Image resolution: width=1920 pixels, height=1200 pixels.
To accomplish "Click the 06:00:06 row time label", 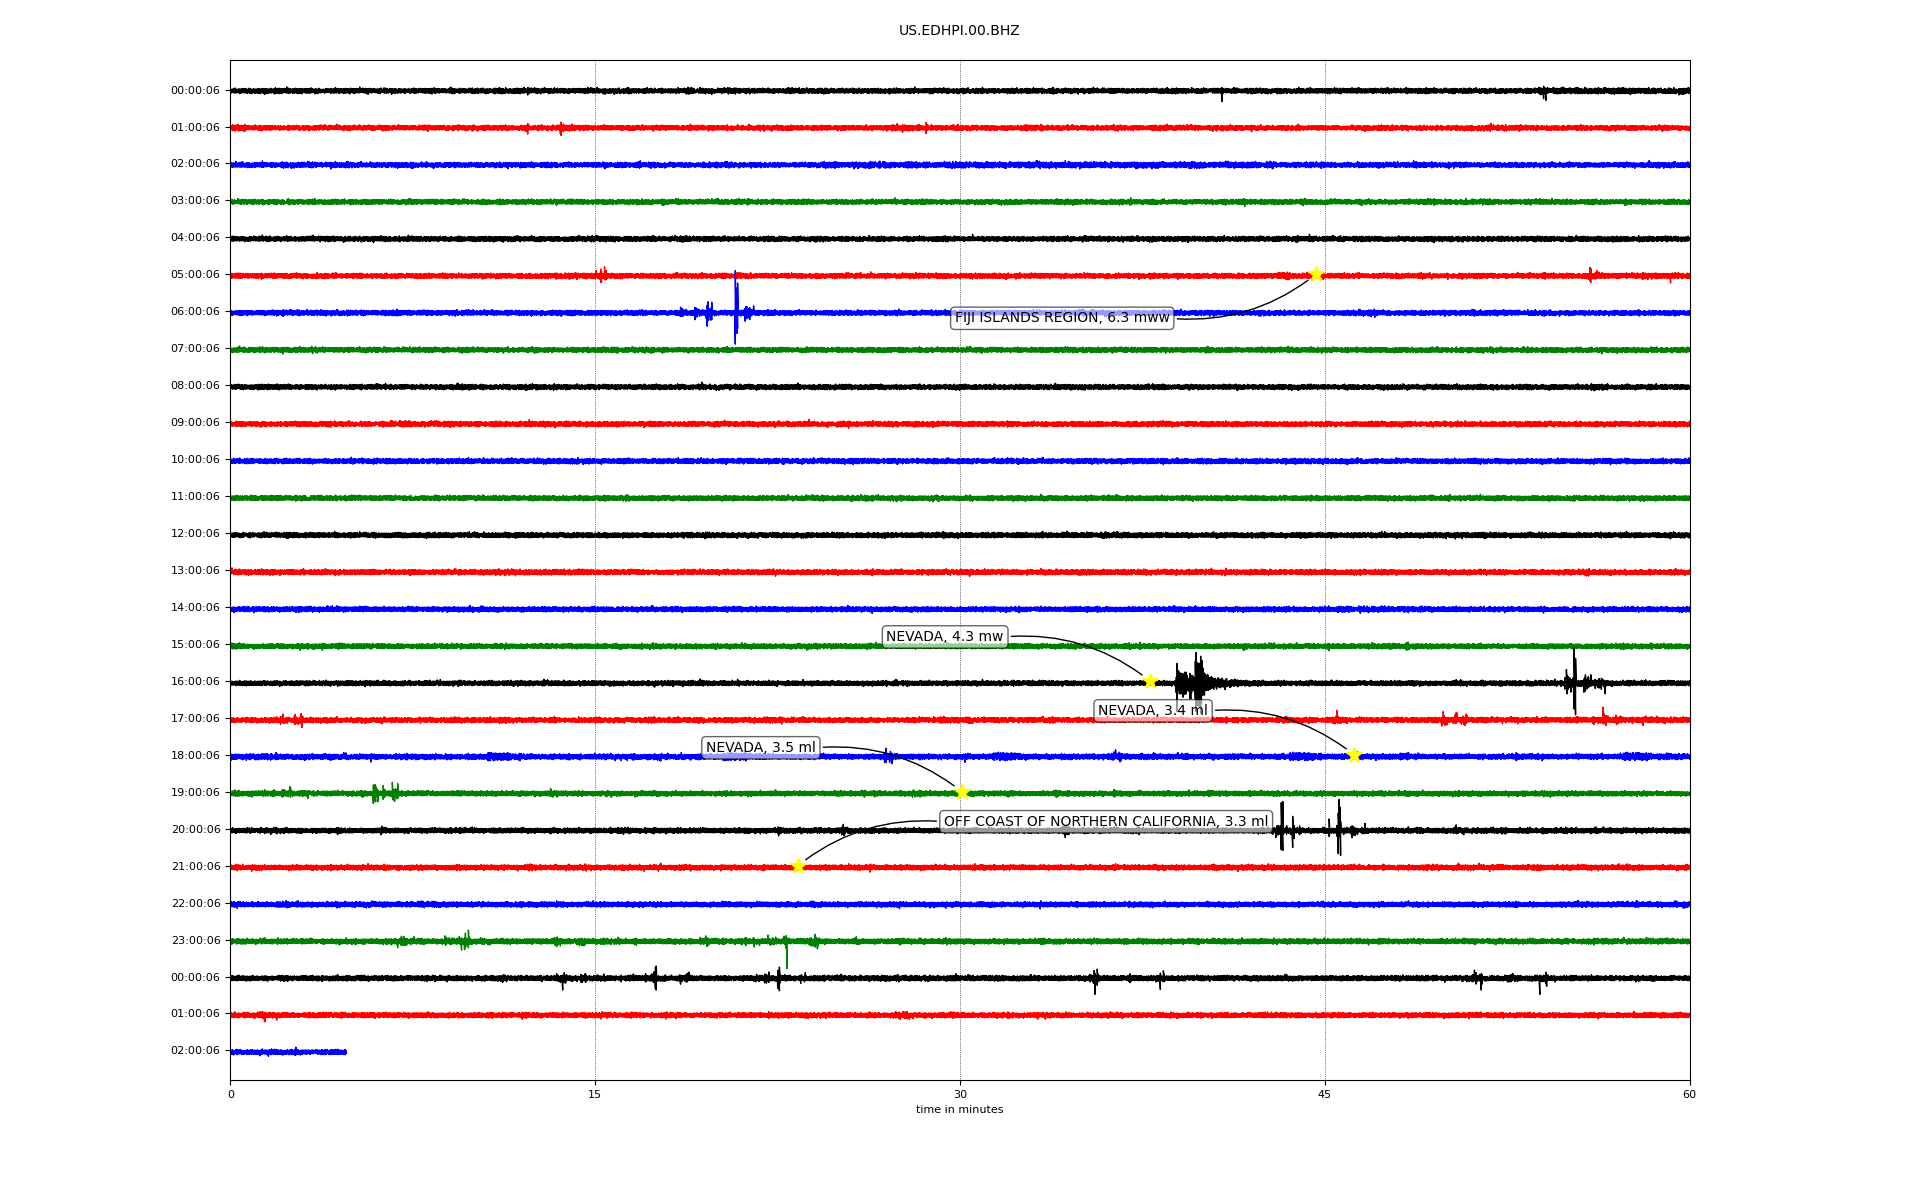I will coord(195,312).
